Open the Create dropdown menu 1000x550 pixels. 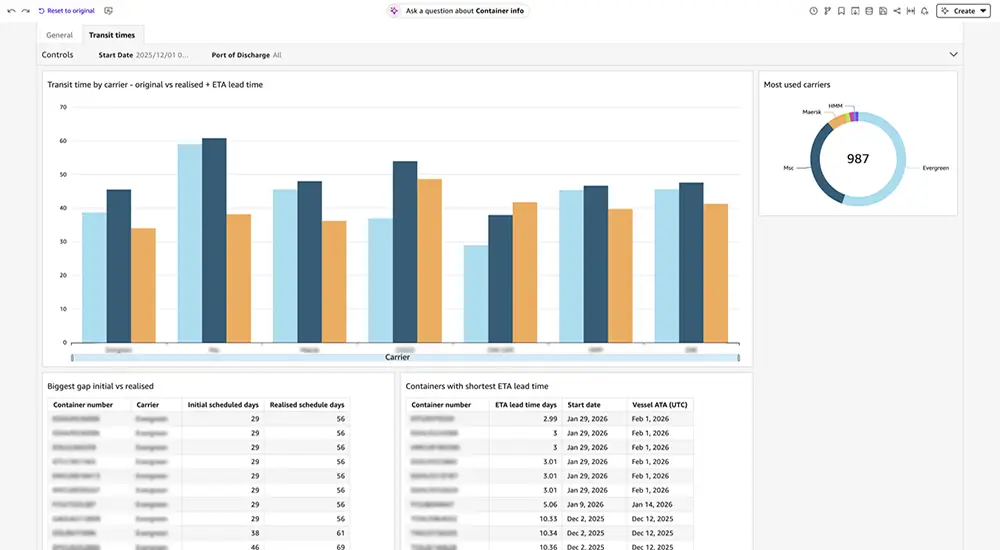tap(963, 11)
